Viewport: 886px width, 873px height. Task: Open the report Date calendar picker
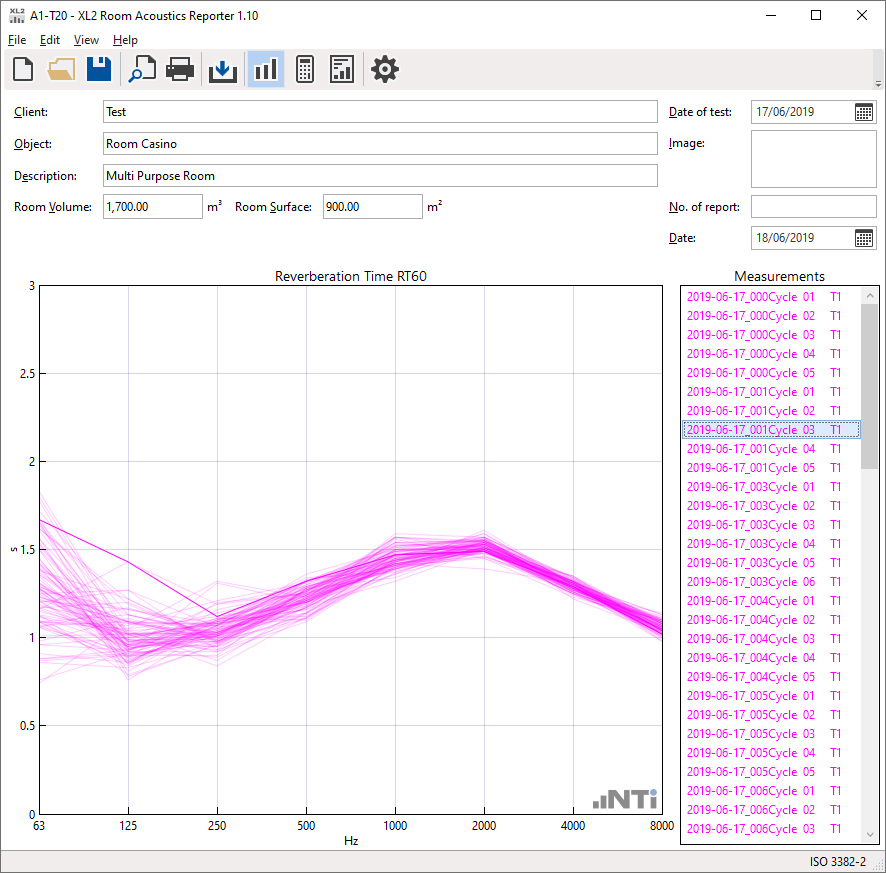point(864,238)
